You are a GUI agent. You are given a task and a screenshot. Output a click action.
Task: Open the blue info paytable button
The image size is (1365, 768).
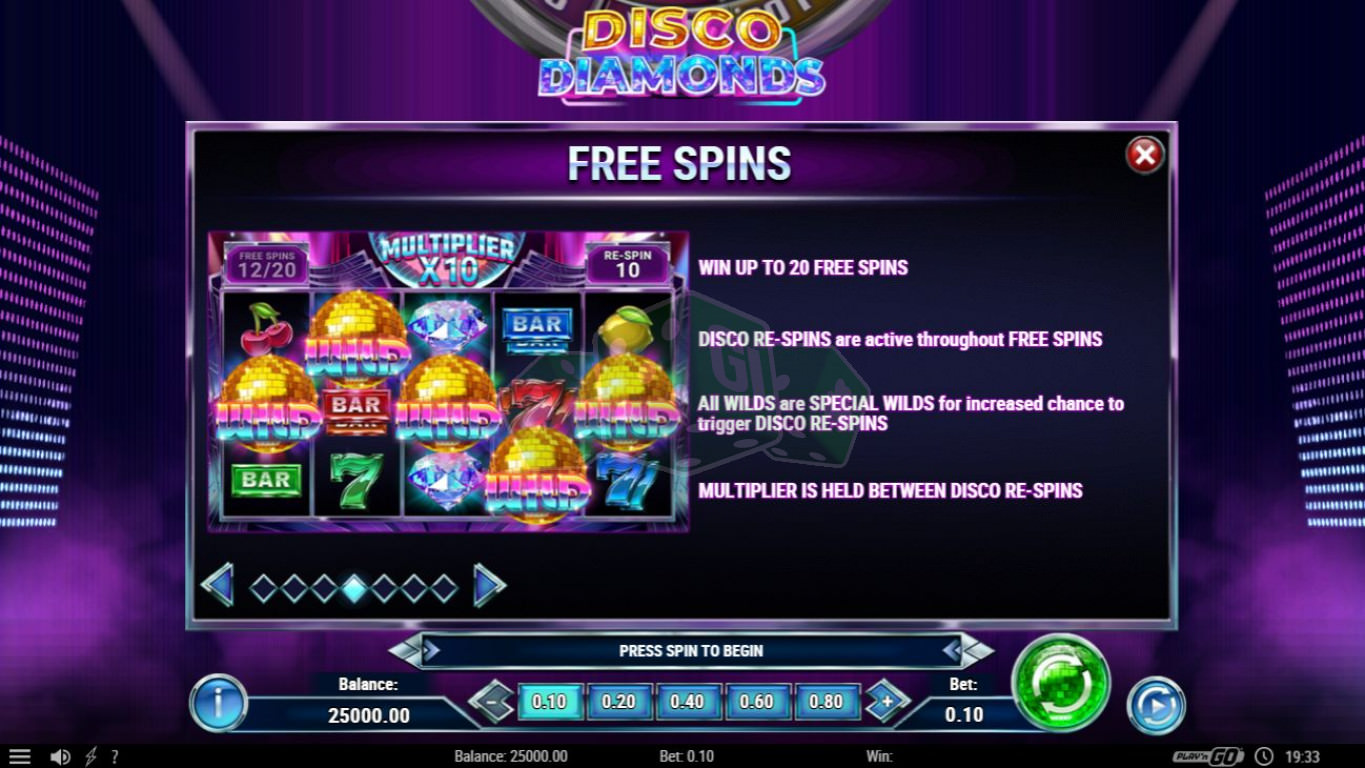pyautogui.click(x=217, y=702)
